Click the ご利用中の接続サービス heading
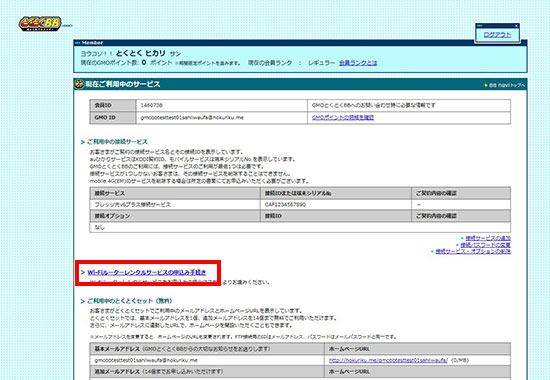The width and height of the screenshot is (550, 380). click(117, 142)
